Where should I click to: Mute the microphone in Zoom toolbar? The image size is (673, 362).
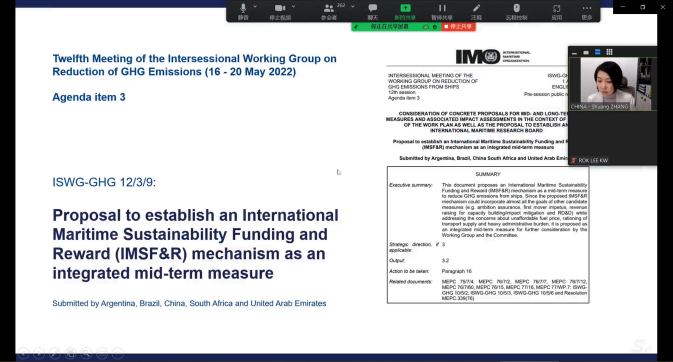pos(243,11)
